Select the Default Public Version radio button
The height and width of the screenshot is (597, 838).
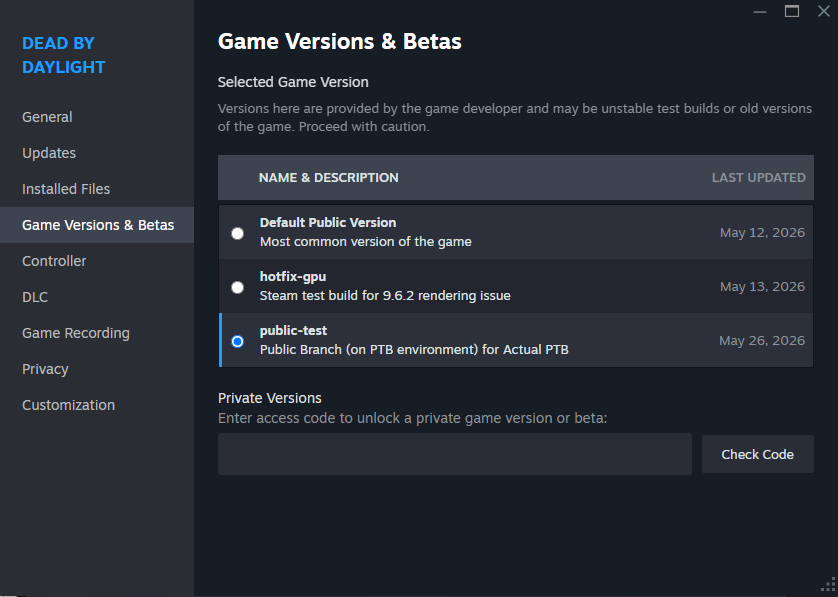tap(237, 234)
